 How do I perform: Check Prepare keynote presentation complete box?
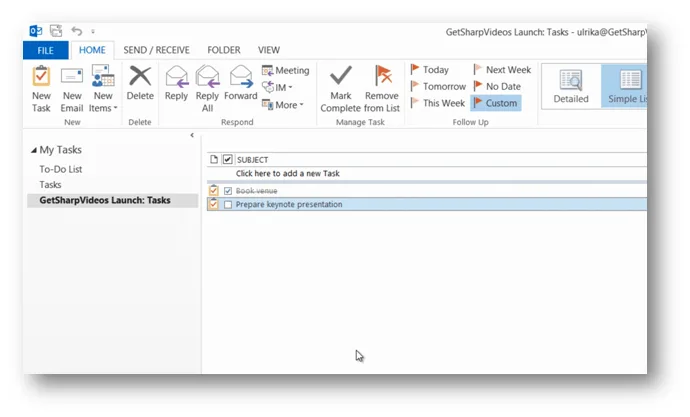[228, 205]
